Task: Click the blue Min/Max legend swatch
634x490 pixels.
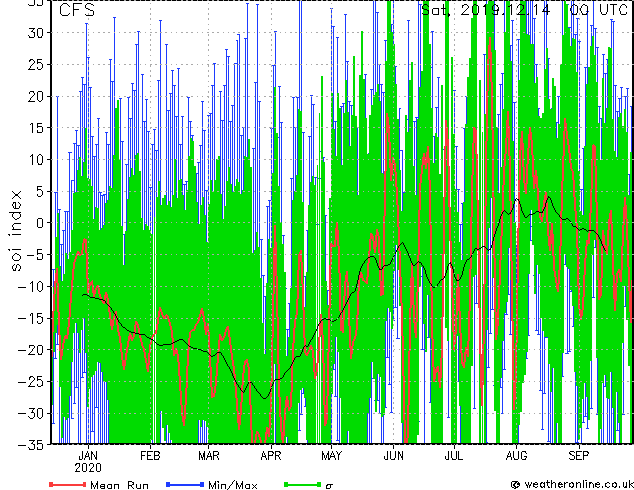Action: pyautogui.click(x=185, y=484)
